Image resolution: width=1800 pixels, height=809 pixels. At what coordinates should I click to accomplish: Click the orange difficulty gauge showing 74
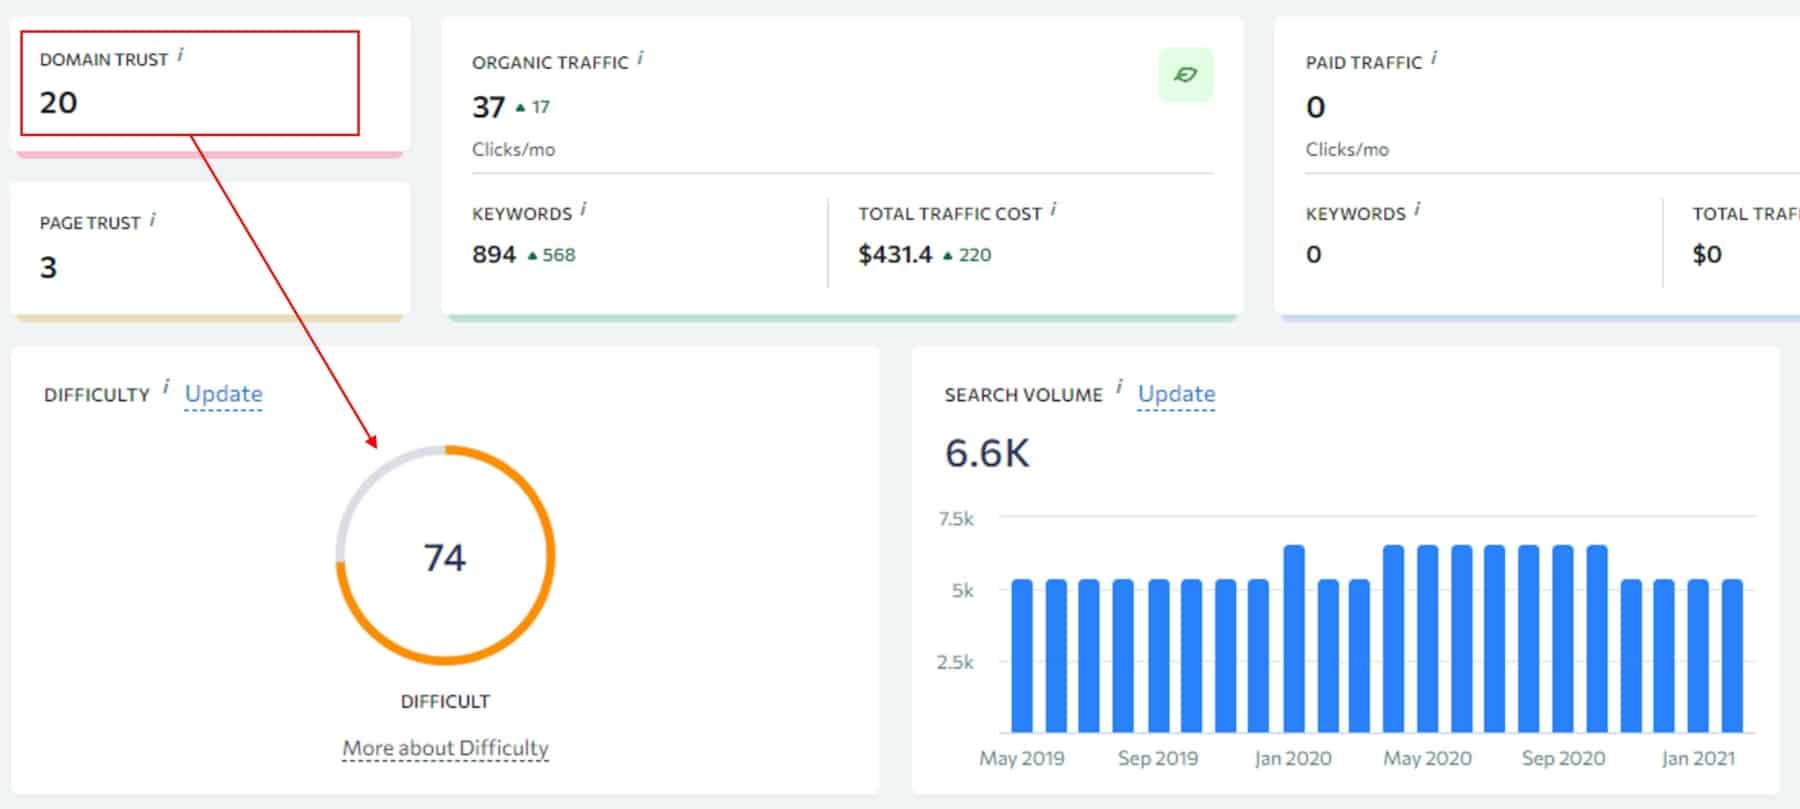click(445, 555)
